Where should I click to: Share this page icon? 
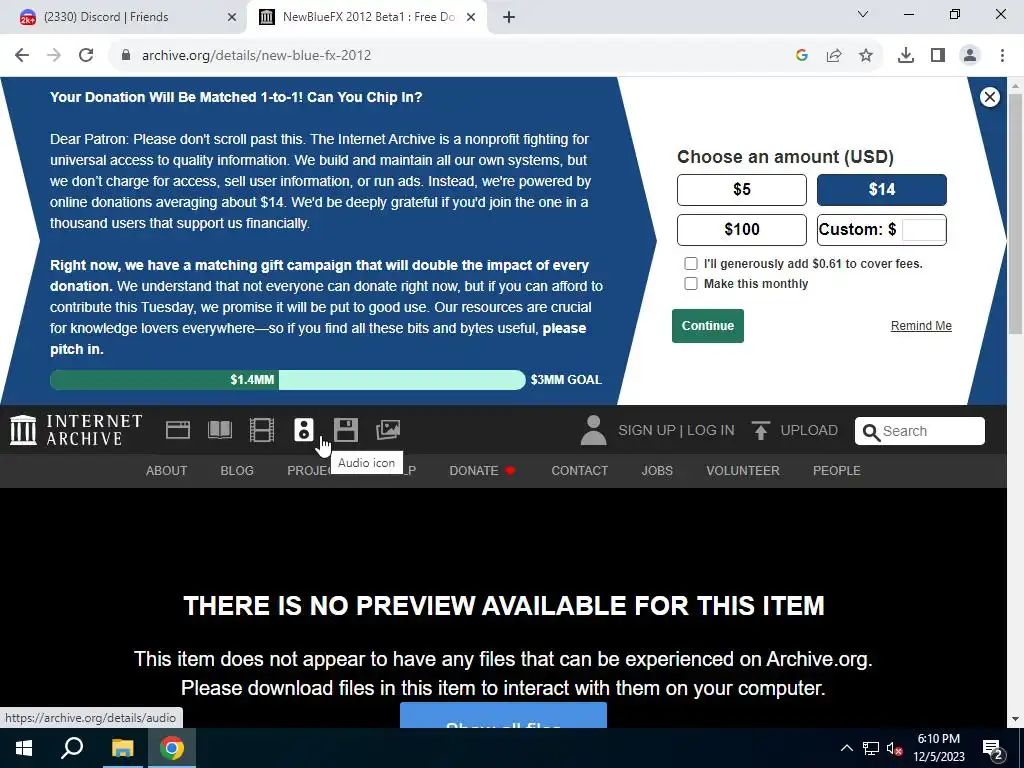[x=834, y=56]
